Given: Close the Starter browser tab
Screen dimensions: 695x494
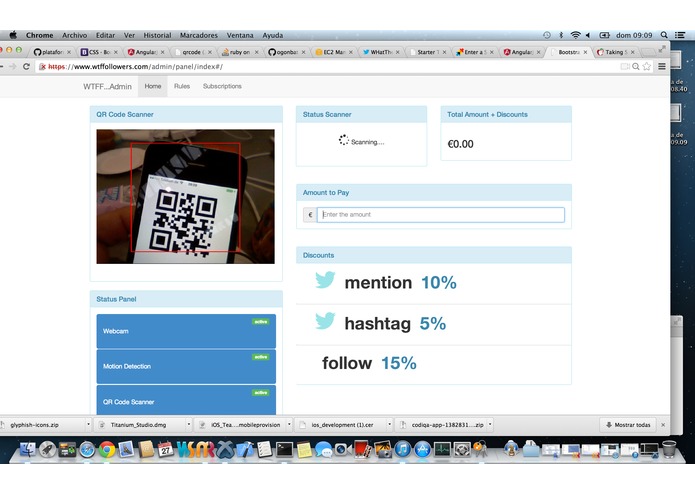Looking at the screenshot, I should coord(444,52).
